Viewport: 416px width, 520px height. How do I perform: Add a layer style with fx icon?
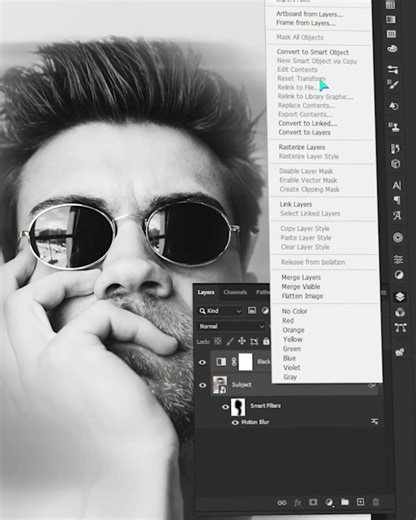(297, 502)
